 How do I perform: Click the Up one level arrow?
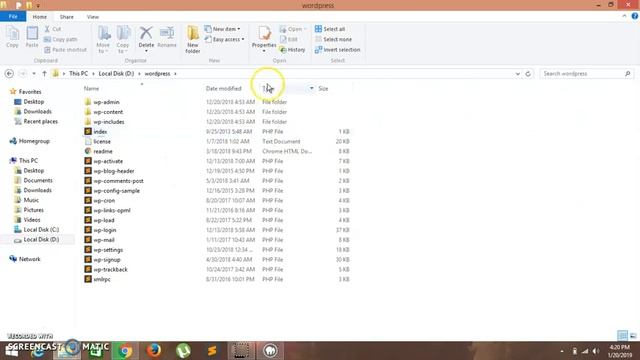pos(44,74)
